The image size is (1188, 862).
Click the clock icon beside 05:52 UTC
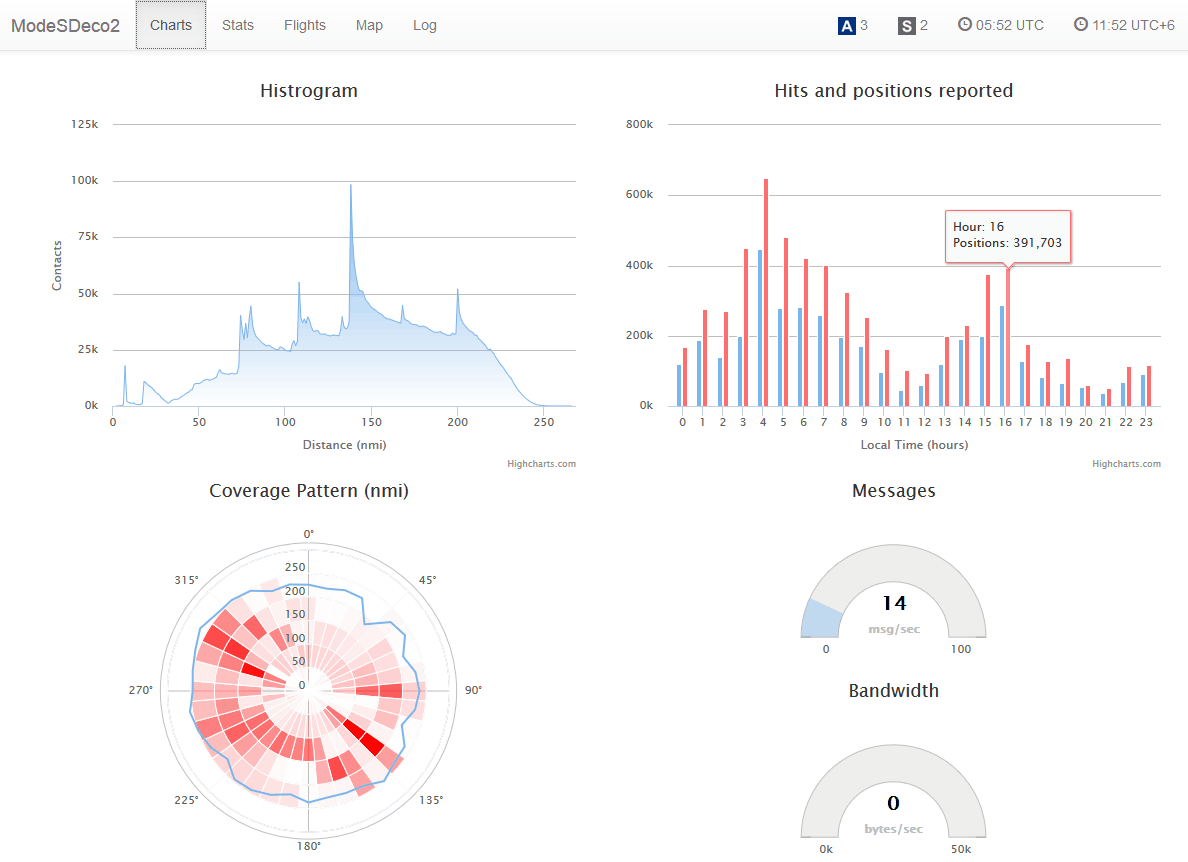click(965, 25)
